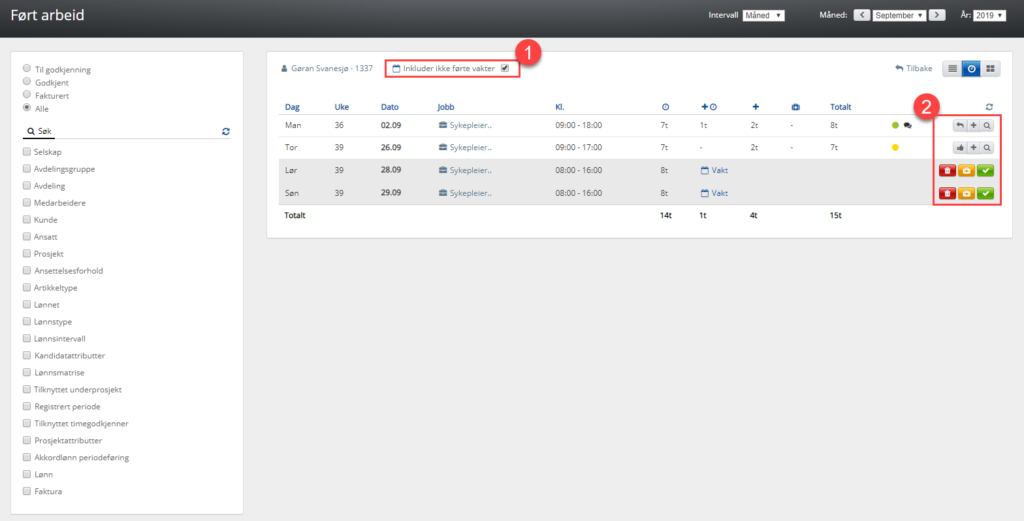Confirm Sunday 29.09 shift with green checkmark
Viewport: 1024px width, 521px height.
click(985, 193)
